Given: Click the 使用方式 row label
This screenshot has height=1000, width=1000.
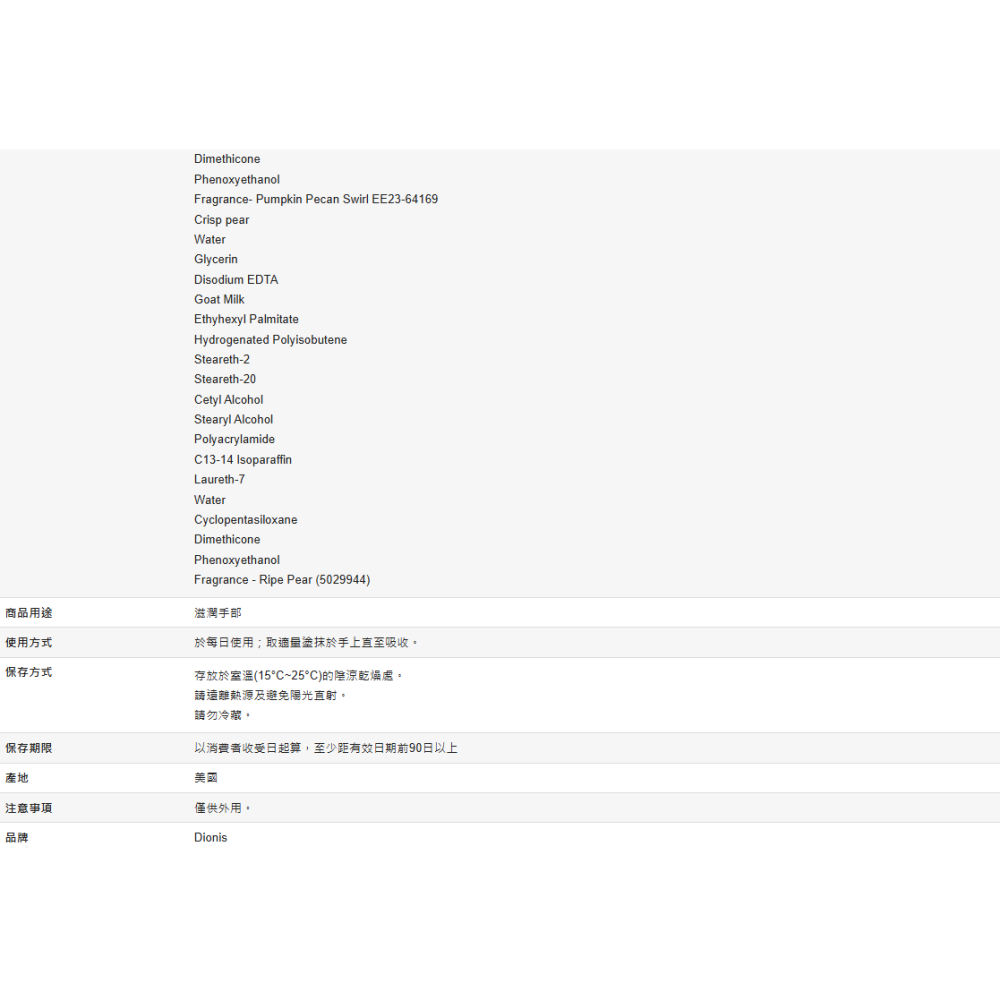Looking at the screenshot, I should (x=29, y=642).
